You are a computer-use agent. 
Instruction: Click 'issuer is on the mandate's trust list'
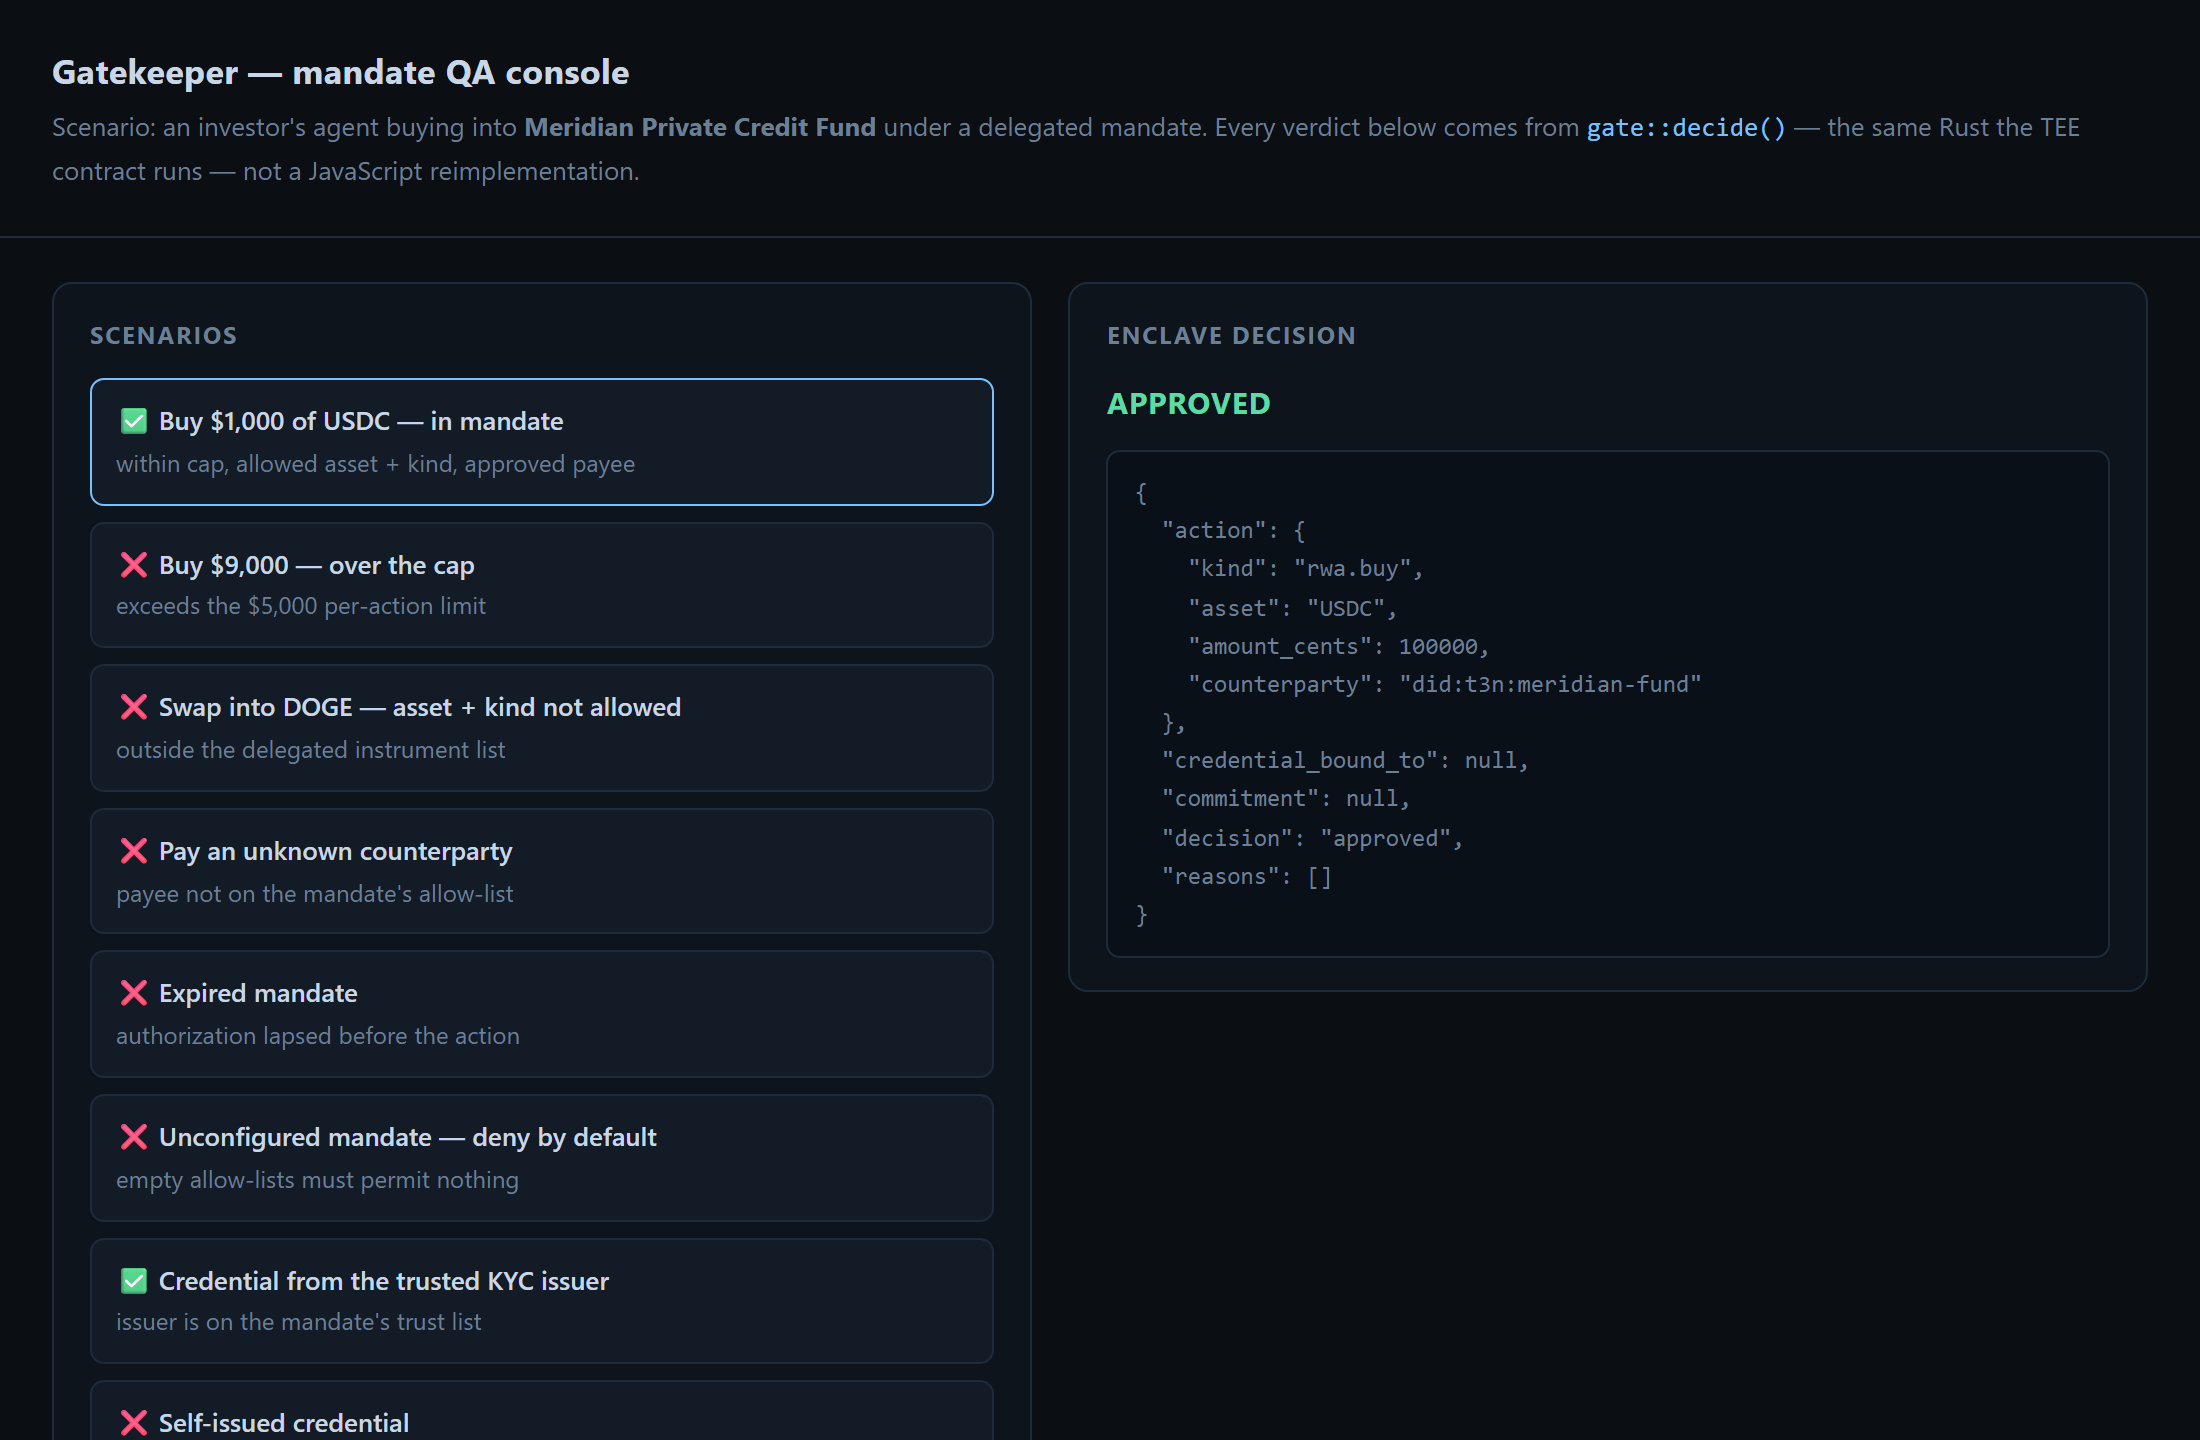(299, 1322)
